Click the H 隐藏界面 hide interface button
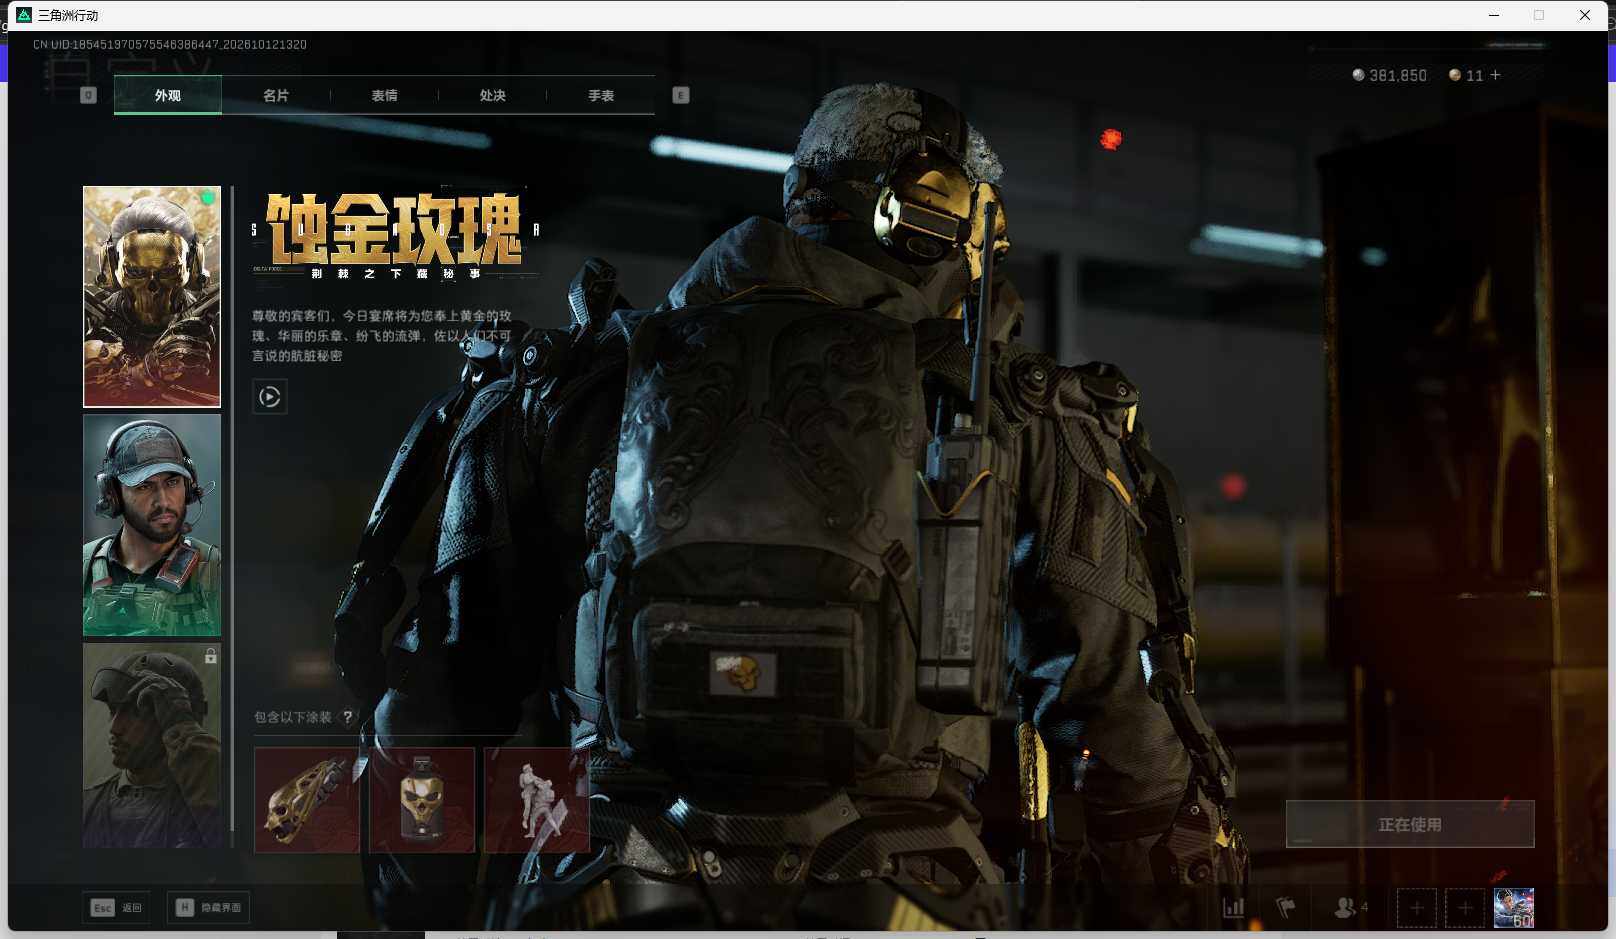Screen dimensions: 1616x939 (x=208, y=908)
